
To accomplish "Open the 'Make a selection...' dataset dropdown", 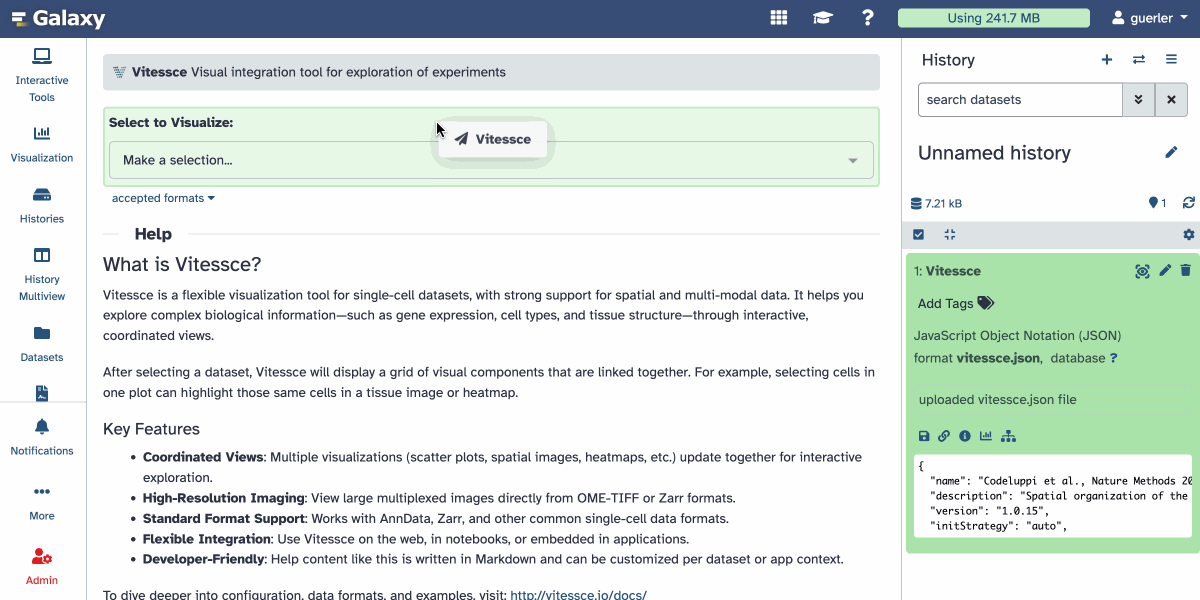I will 491,160.
